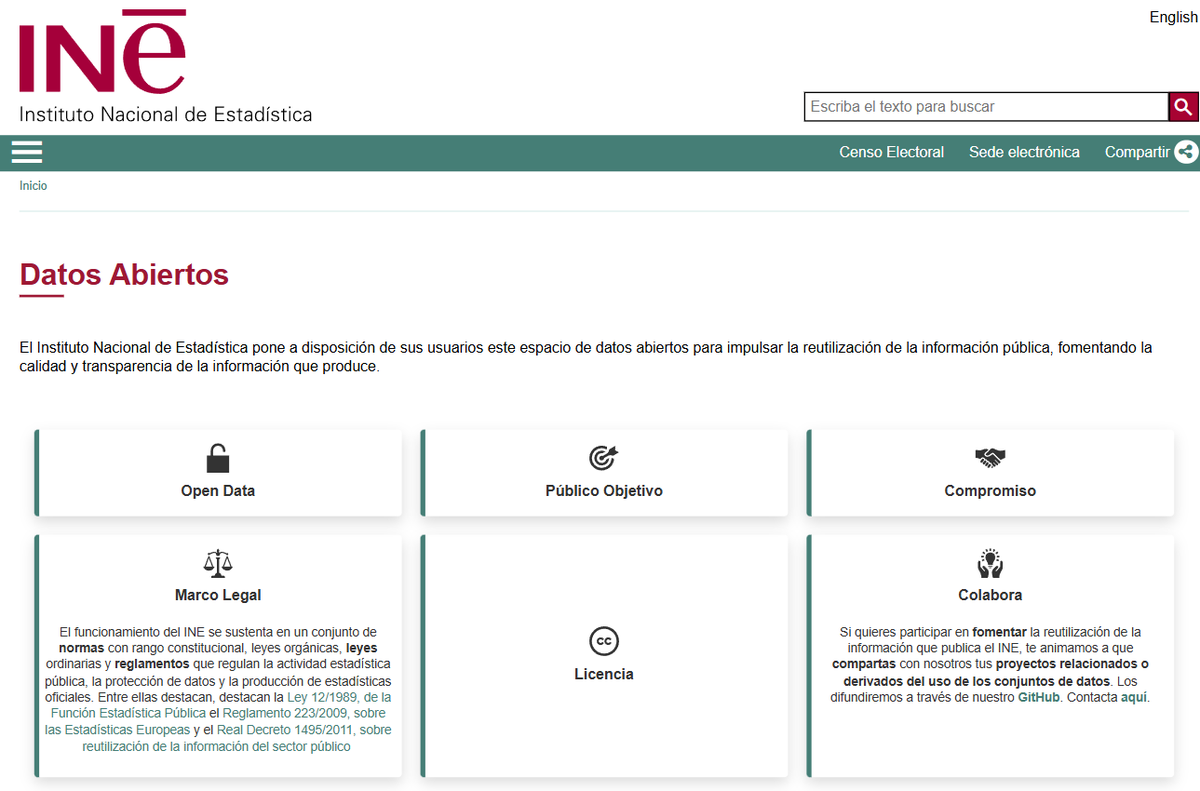This screenshot has width=1200, height=791.
Task: Open Reglamento 223/2009 link
Action: click(215, 722)
